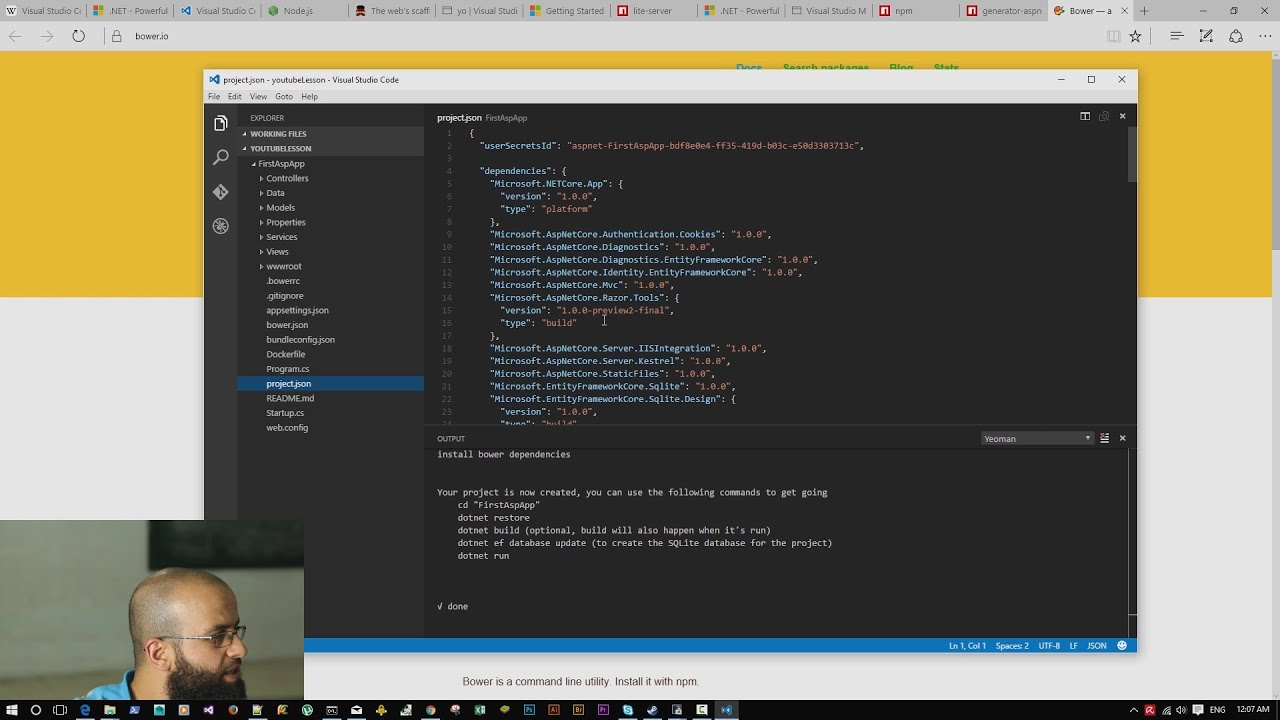Click the browser back arrow
This screenshot has height=720, width=1280.
pos(15,36)
